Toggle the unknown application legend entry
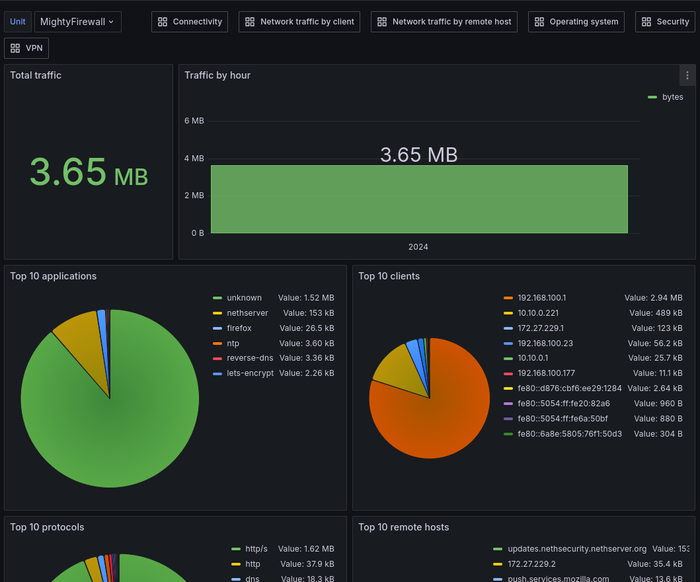This screenshot has height=582, width=700. click(244, 298)
